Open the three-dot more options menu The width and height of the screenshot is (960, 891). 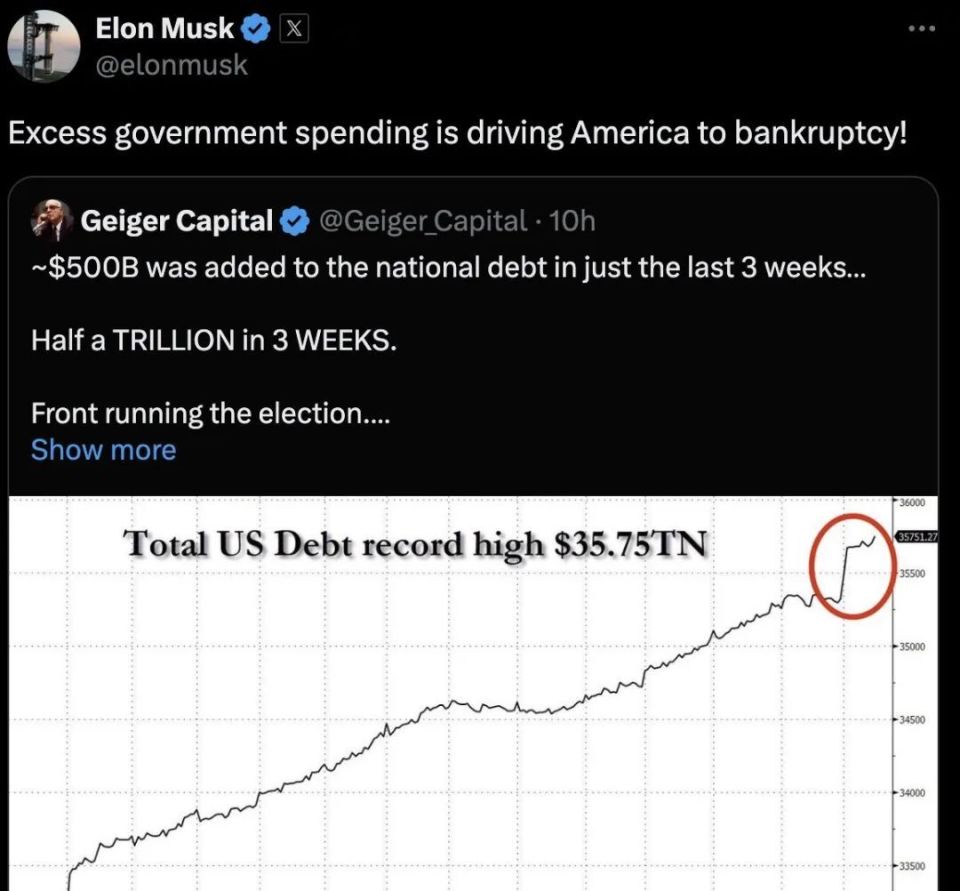pos(919,28)
